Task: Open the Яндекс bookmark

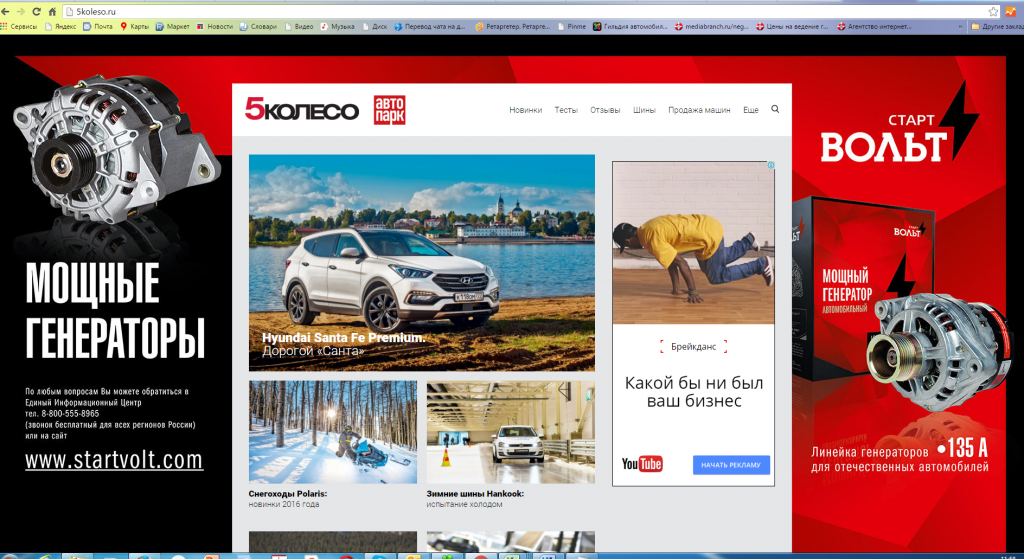Action: (x=61, y=27)
